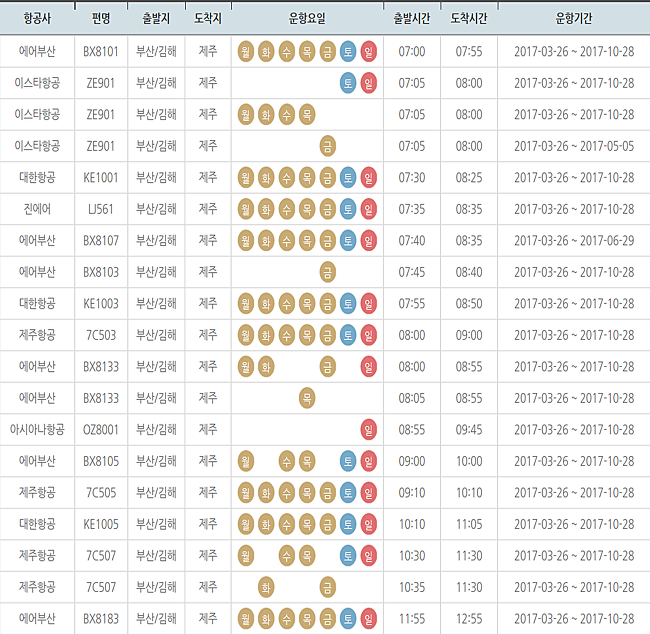Image resolution: width=650 pixels, height=634 pixels.
Task: Select flight number BX8107
Action: pos(101,240)
